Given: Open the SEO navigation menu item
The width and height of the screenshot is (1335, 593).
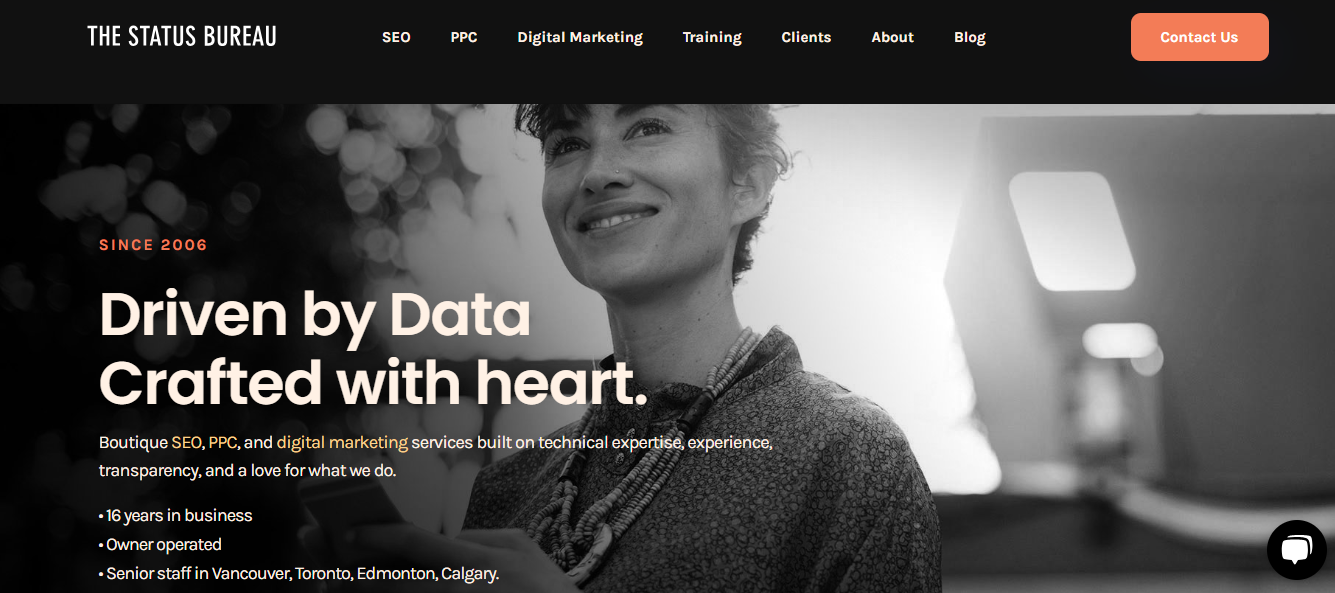Looking at the screenshot, I should (396, 37).
